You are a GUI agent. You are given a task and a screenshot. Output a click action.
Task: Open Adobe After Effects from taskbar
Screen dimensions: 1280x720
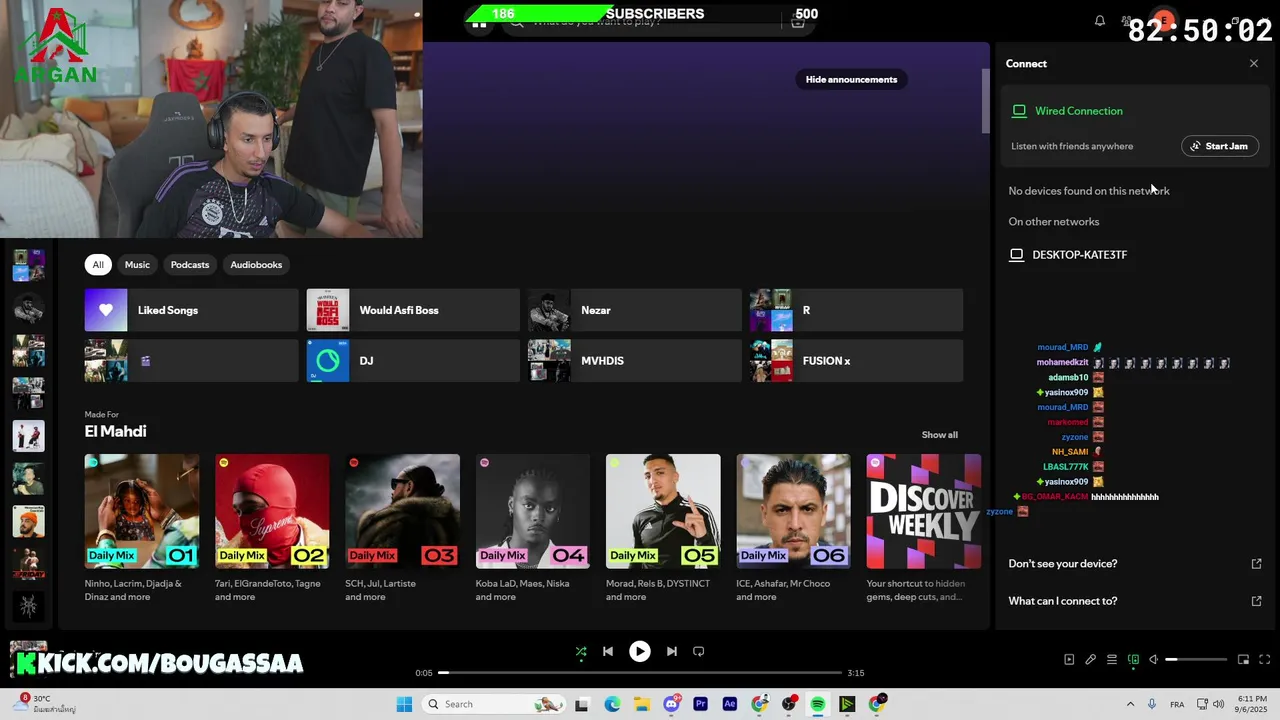730,704
